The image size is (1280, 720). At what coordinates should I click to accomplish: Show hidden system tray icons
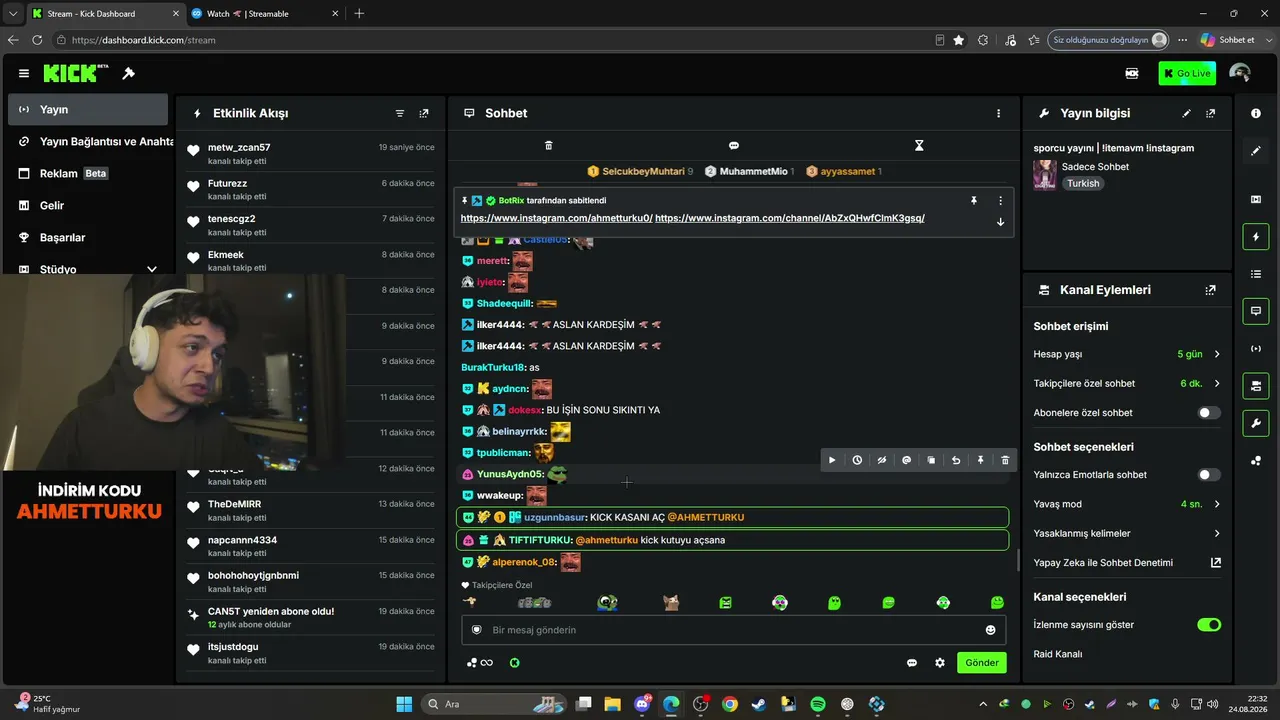point(983,704)
